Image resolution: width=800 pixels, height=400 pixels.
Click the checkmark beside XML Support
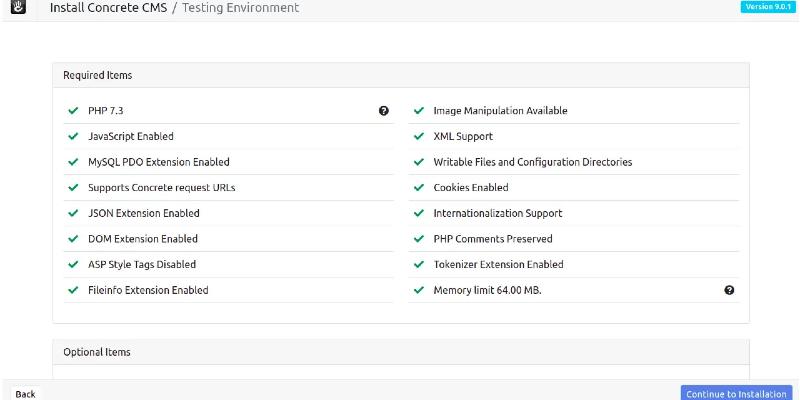tap(418, 136)
